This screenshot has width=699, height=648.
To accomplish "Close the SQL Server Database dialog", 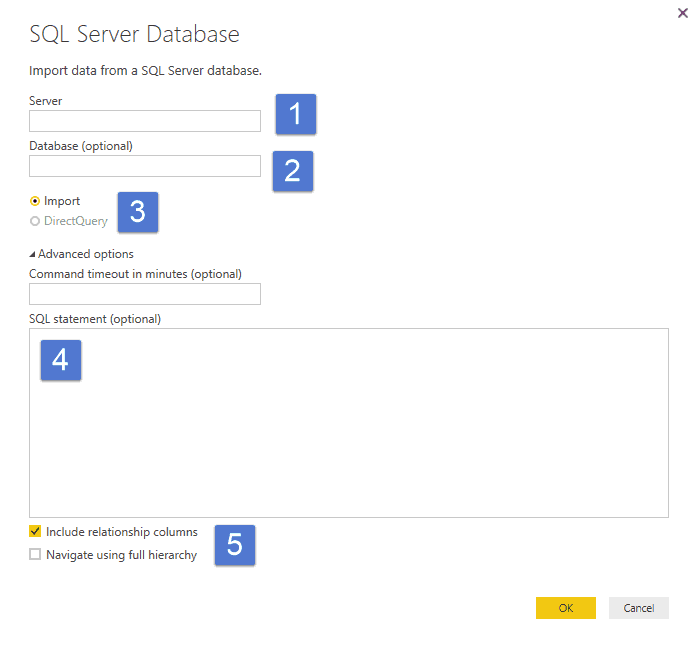I will pyautogui.click(x=682, y=13).
